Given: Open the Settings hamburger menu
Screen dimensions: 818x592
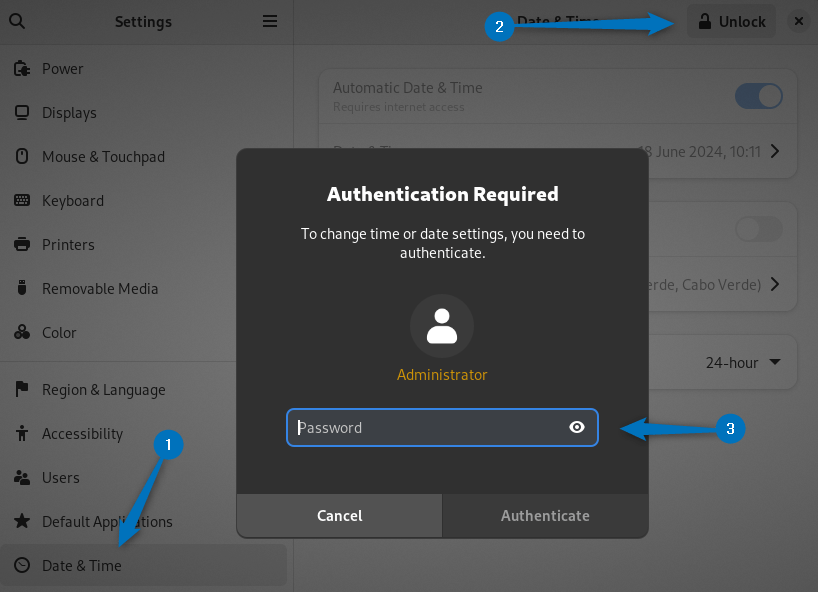Looking at the screenshot, I should [x=269, y=21].
